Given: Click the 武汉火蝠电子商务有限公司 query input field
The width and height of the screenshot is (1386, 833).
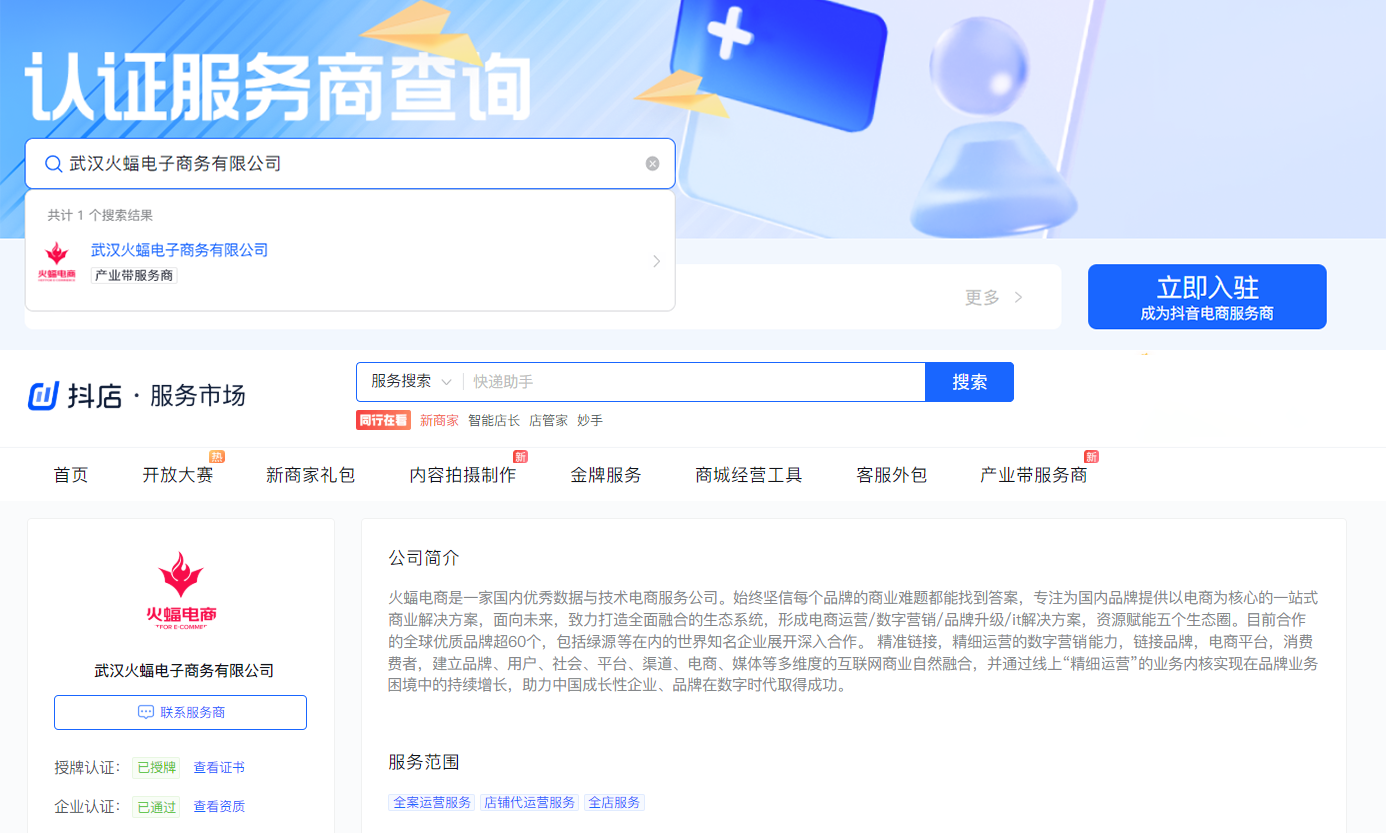Looking at the screenshot, I should click(x=350, y=163).
